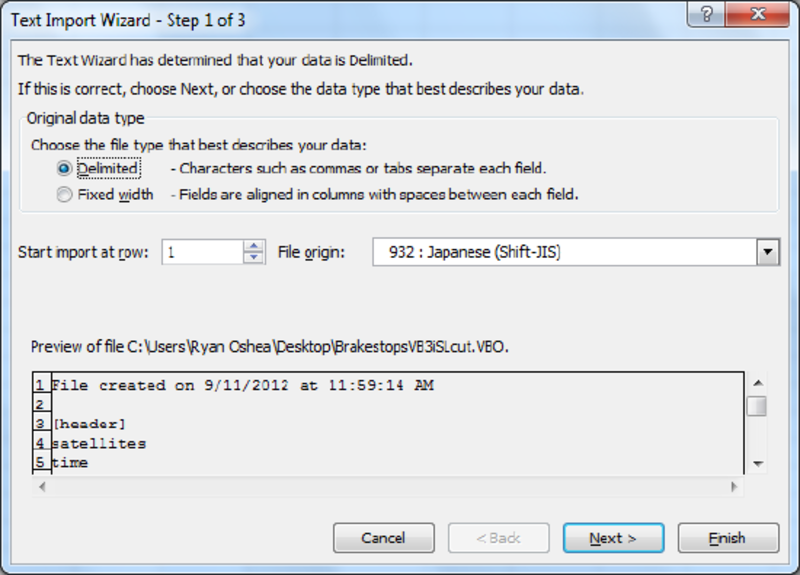The height and width of the screenshot is (575, 800).
Task: Decrease start row with spinner down arrow
Action: coord(254,259)
